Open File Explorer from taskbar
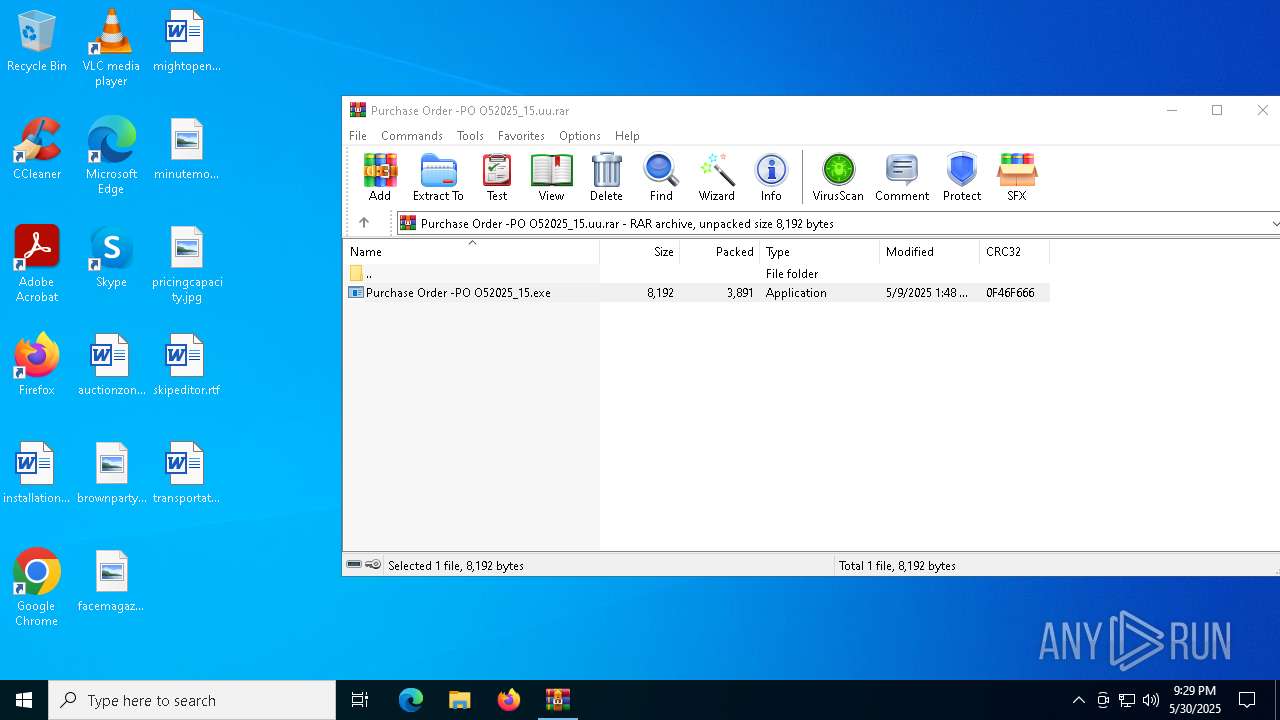The width and height of the screenshot is (1280, 720). point(459,700)
